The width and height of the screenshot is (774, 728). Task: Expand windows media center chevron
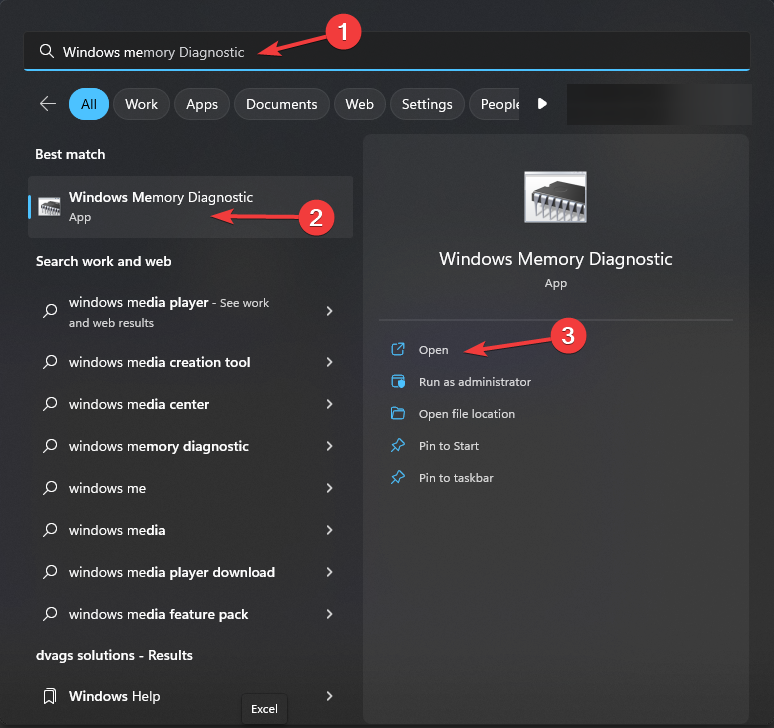tap(329, 404)
